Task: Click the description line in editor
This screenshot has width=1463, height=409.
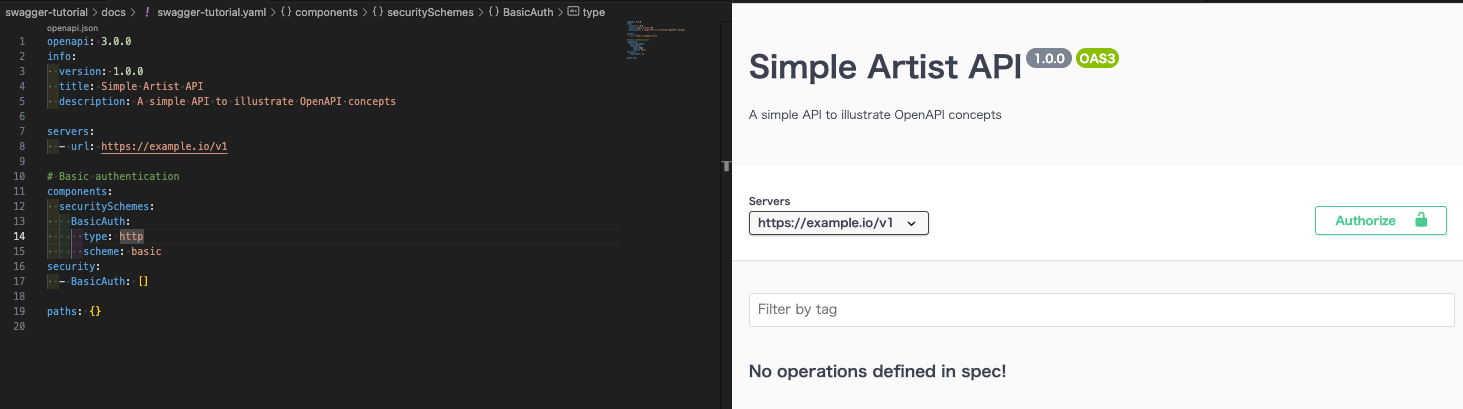Action: click(227, 101)
